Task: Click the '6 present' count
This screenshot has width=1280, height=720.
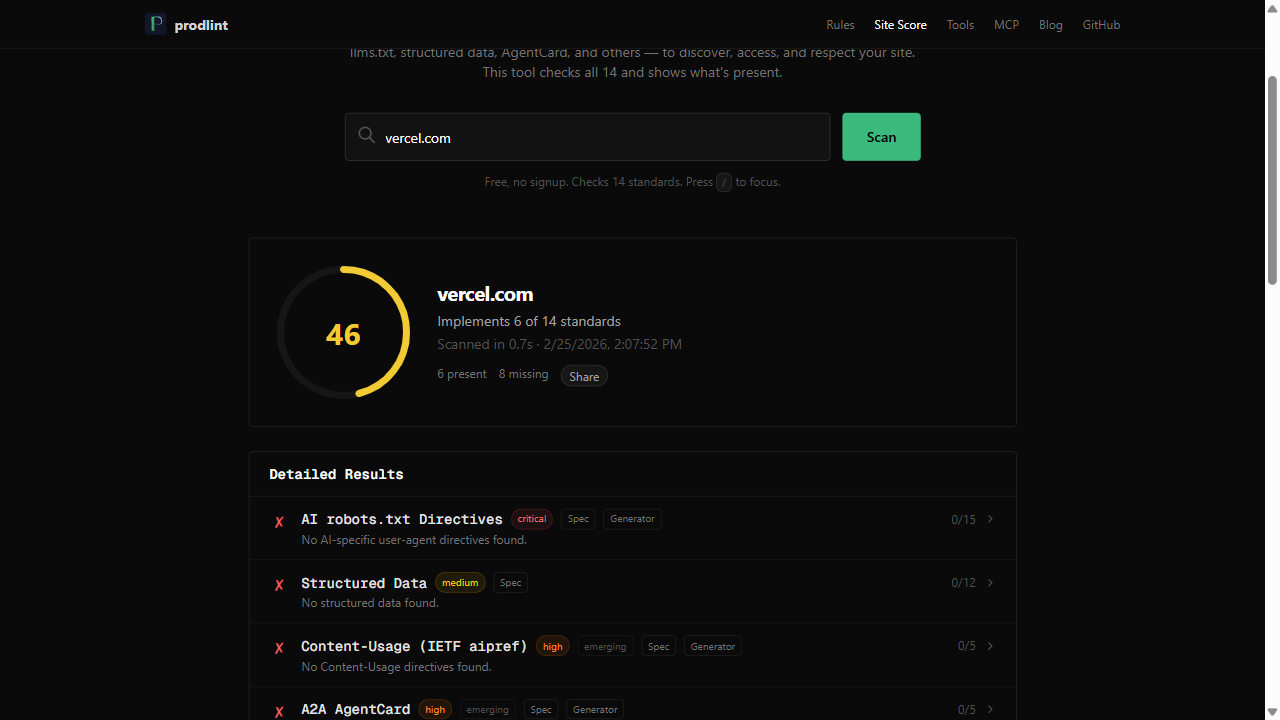Action: click(462, 374)
